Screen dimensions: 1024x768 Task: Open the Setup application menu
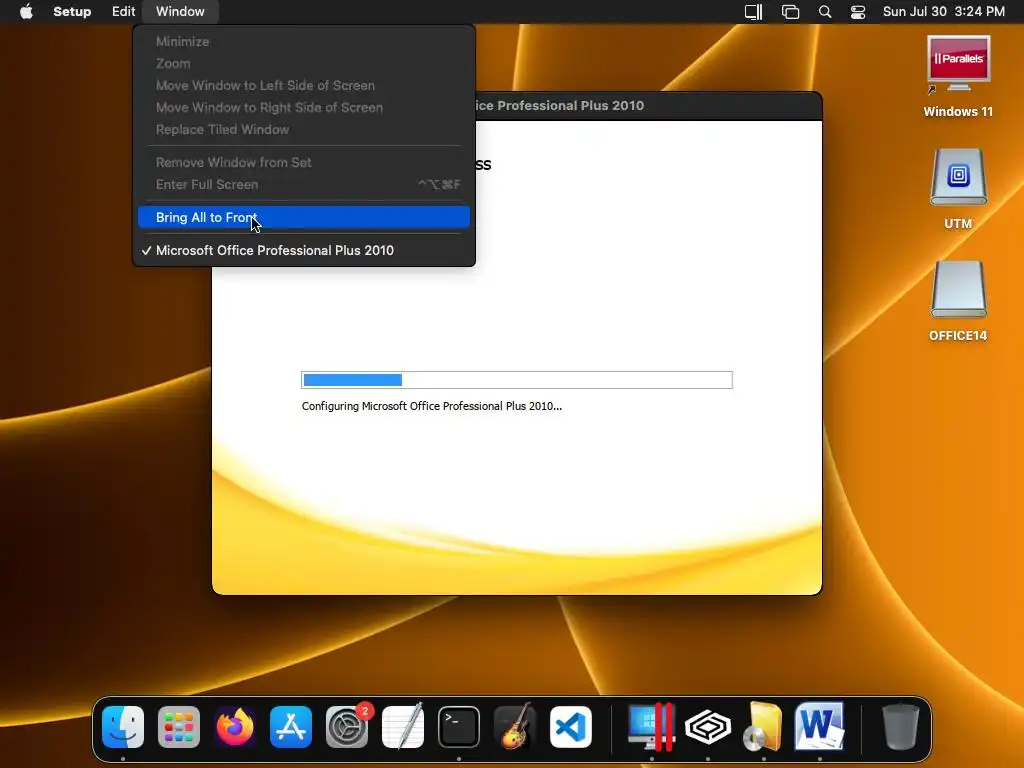coord(72,12)
